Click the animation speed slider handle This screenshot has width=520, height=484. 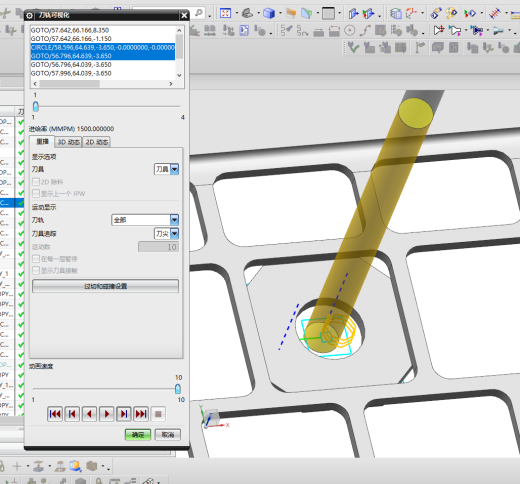pyautogui.click(x=178, y=389)
